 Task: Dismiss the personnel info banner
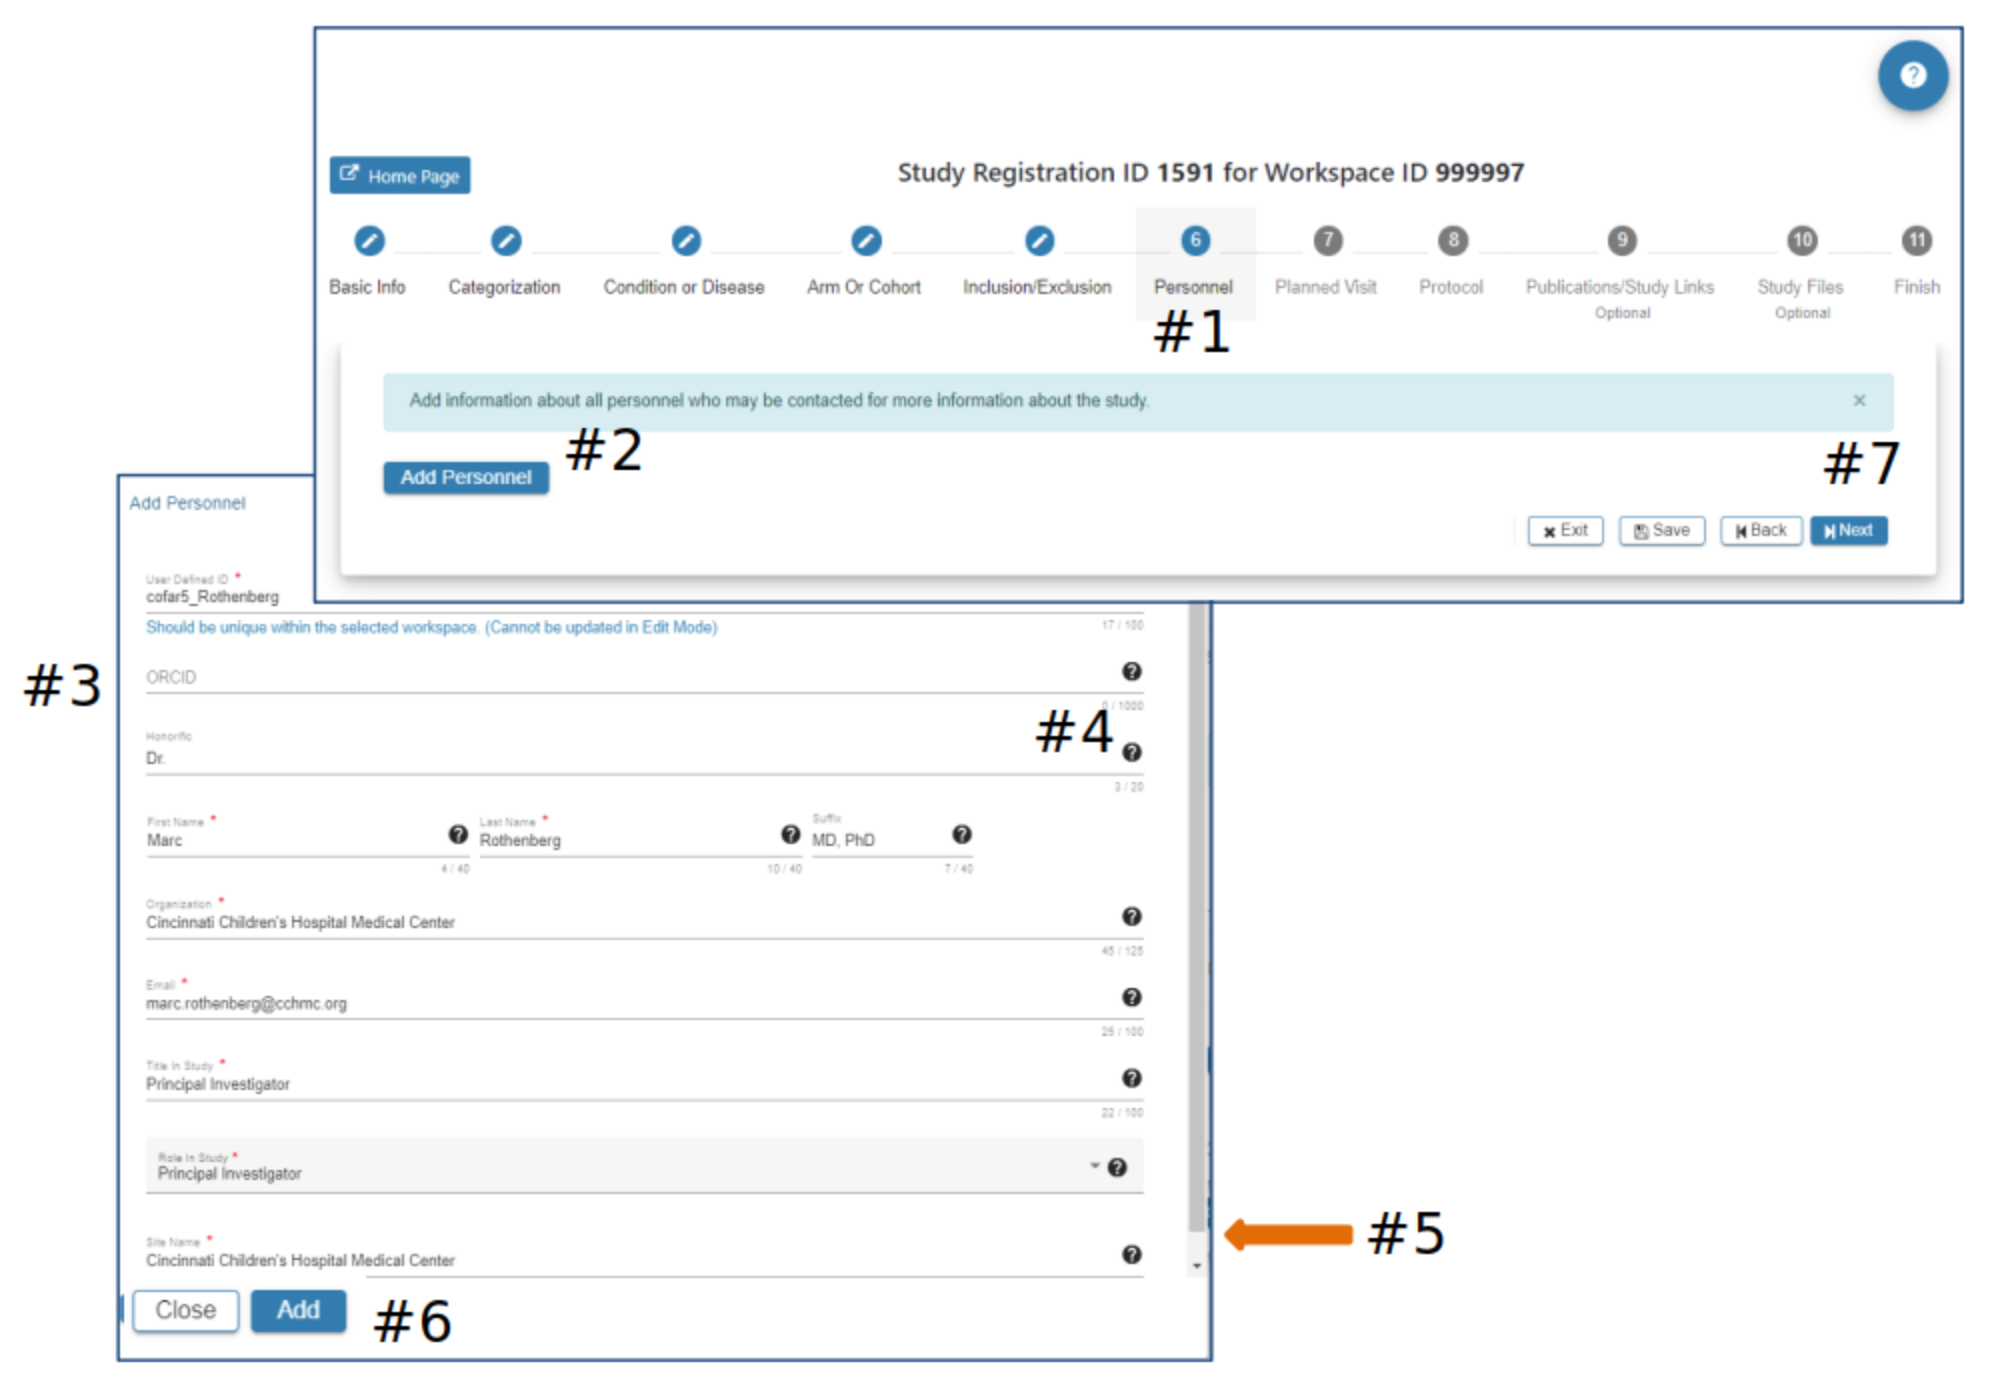click(x=1859, y=400)
